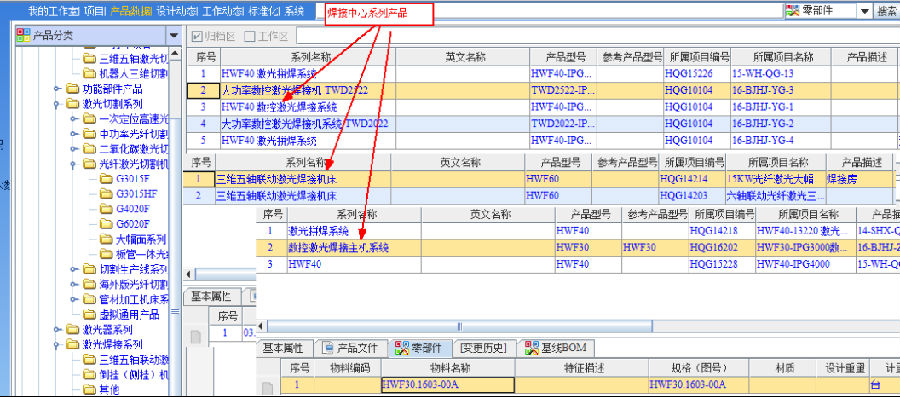Select row 激光拼焊系统 in front table
Viewport: 900px width, 397px height.
[578, 231]
